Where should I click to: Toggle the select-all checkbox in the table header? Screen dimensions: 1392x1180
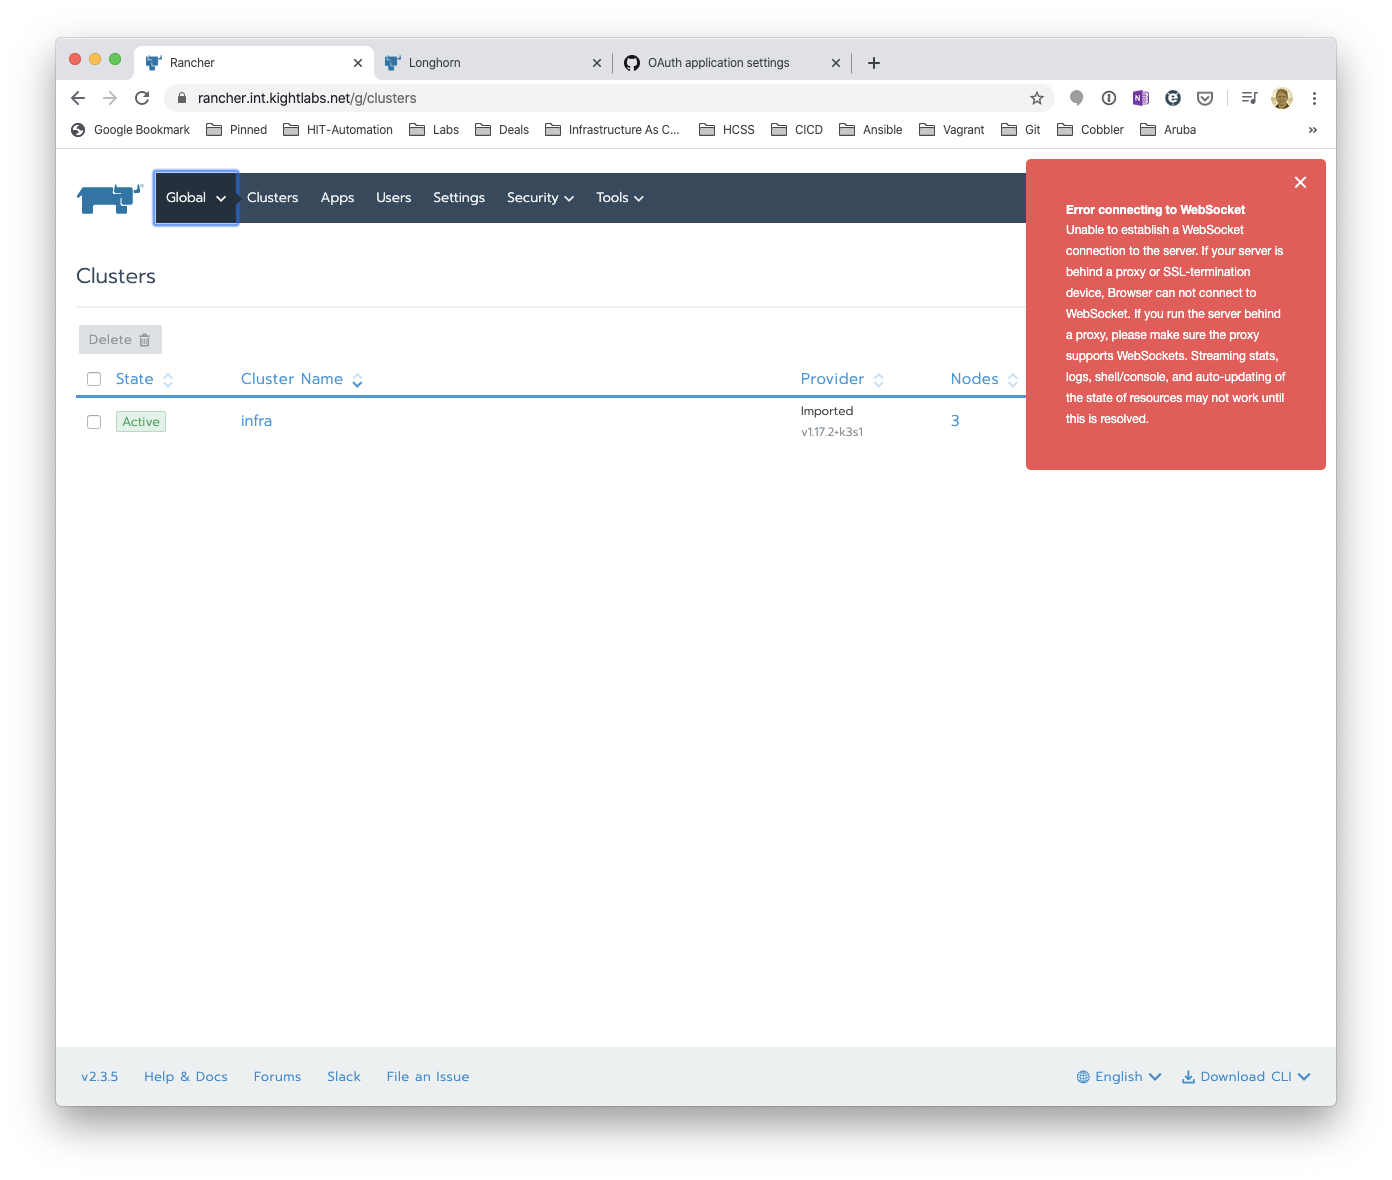[x=94, y=379]
